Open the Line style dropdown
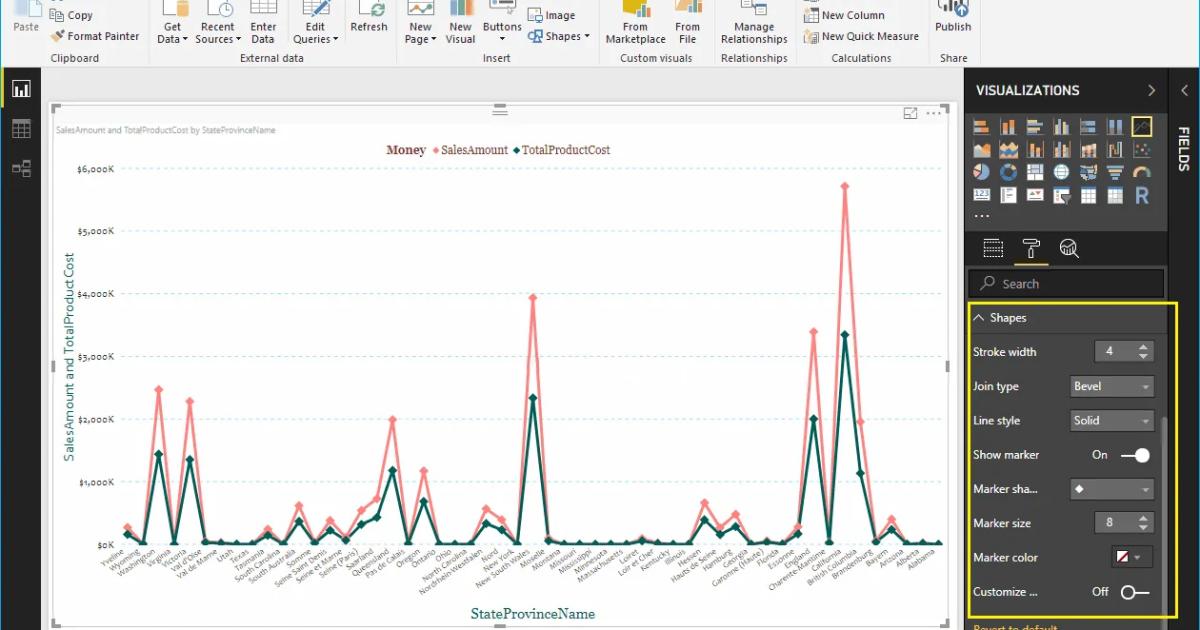1200x630 pixels. (1111, 420)
